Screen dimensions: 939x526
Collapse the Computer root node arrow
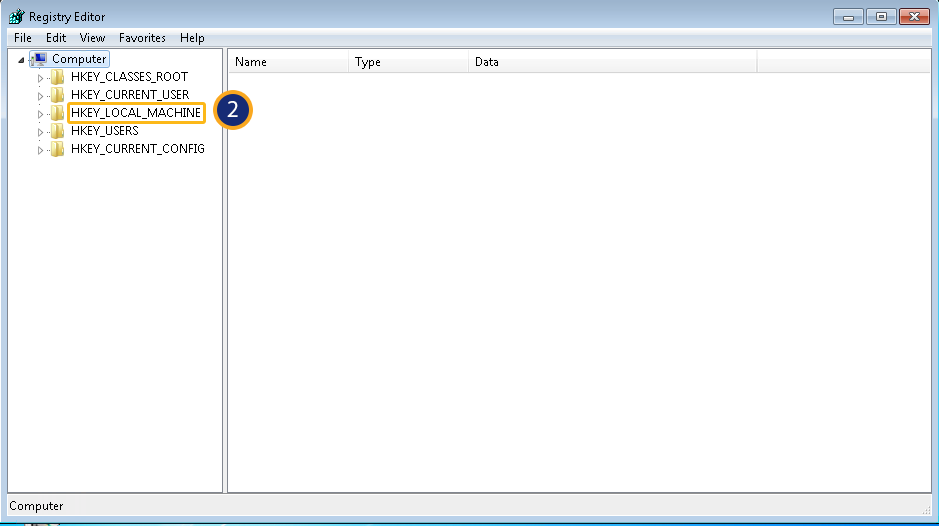pos(22,60)
